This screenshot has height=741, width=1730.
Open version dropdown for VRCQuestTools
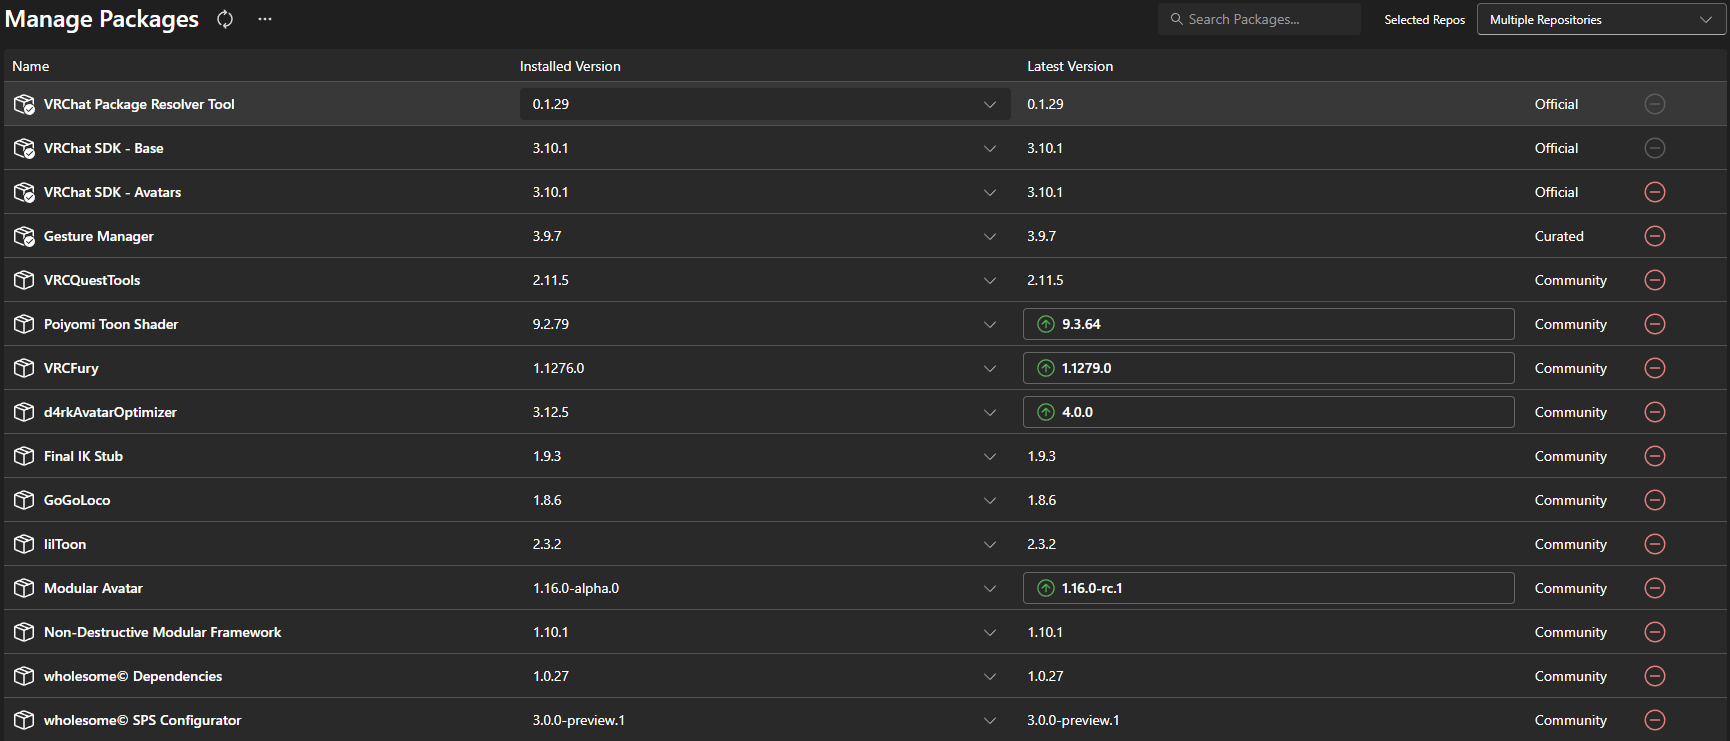click(x=765, y=280)
